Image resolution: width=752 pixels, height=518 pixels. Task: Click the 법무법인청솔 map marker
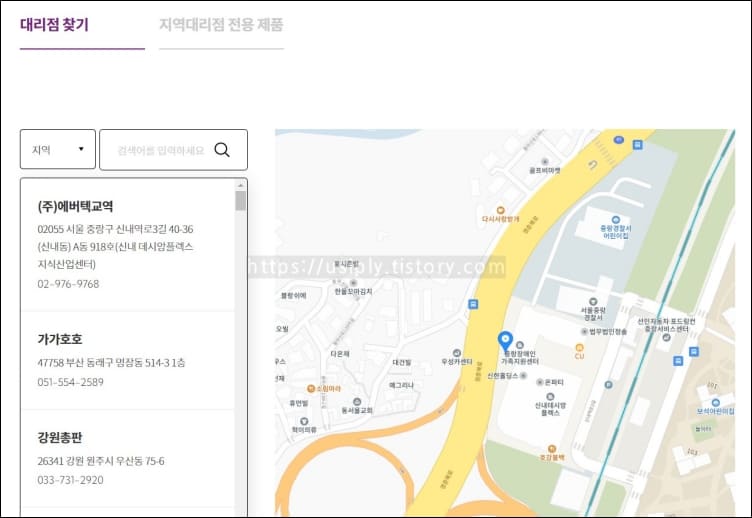pyautogui.click(x=585, y=331)
